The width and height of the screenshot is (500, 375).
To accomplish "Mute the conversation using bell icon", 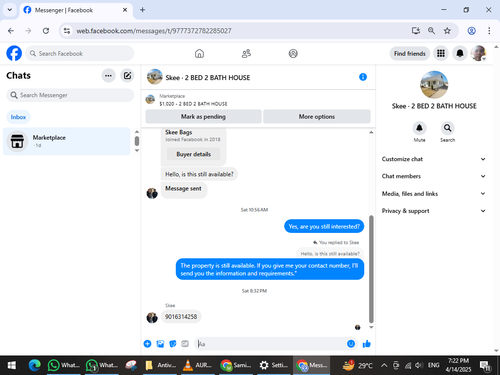I will [419, 128].
